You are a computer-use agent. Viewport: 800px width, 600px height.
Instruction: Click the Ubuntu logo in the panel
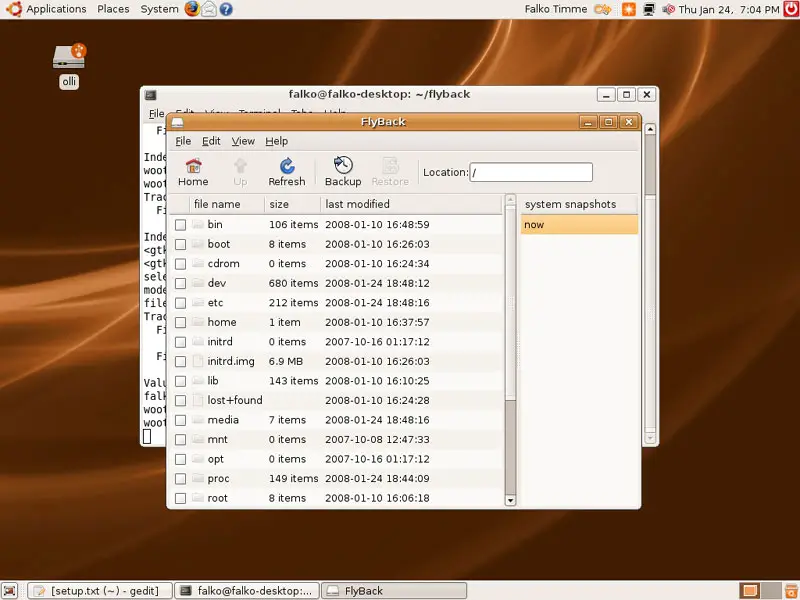[14, 9]
